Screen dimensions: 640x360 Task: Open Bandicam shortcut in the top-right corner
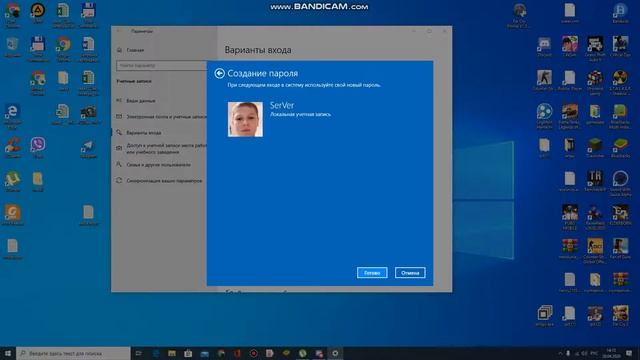pos(620,13)
